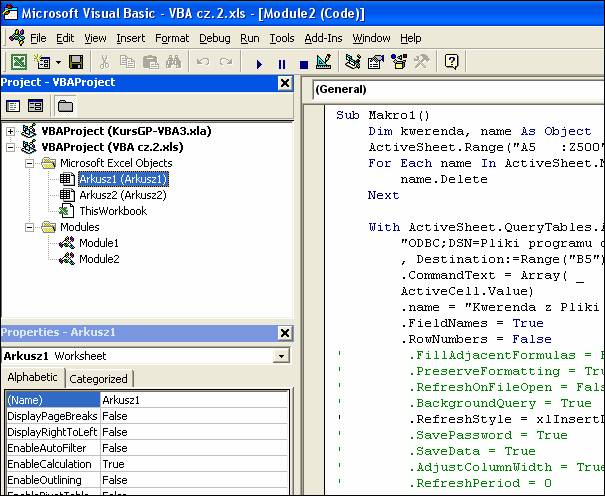Viewport: 605px width, 496px height.
Task: Open the Tools menu
Action: point(282,38)
